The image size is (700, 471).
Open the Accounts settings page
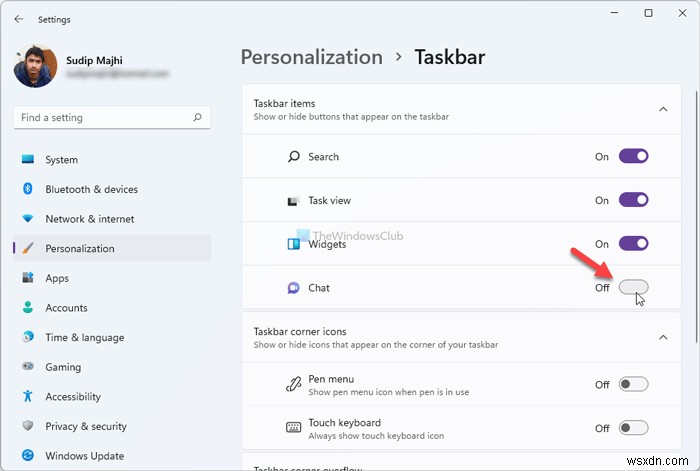pyautogui.click(x=66, y=308)
